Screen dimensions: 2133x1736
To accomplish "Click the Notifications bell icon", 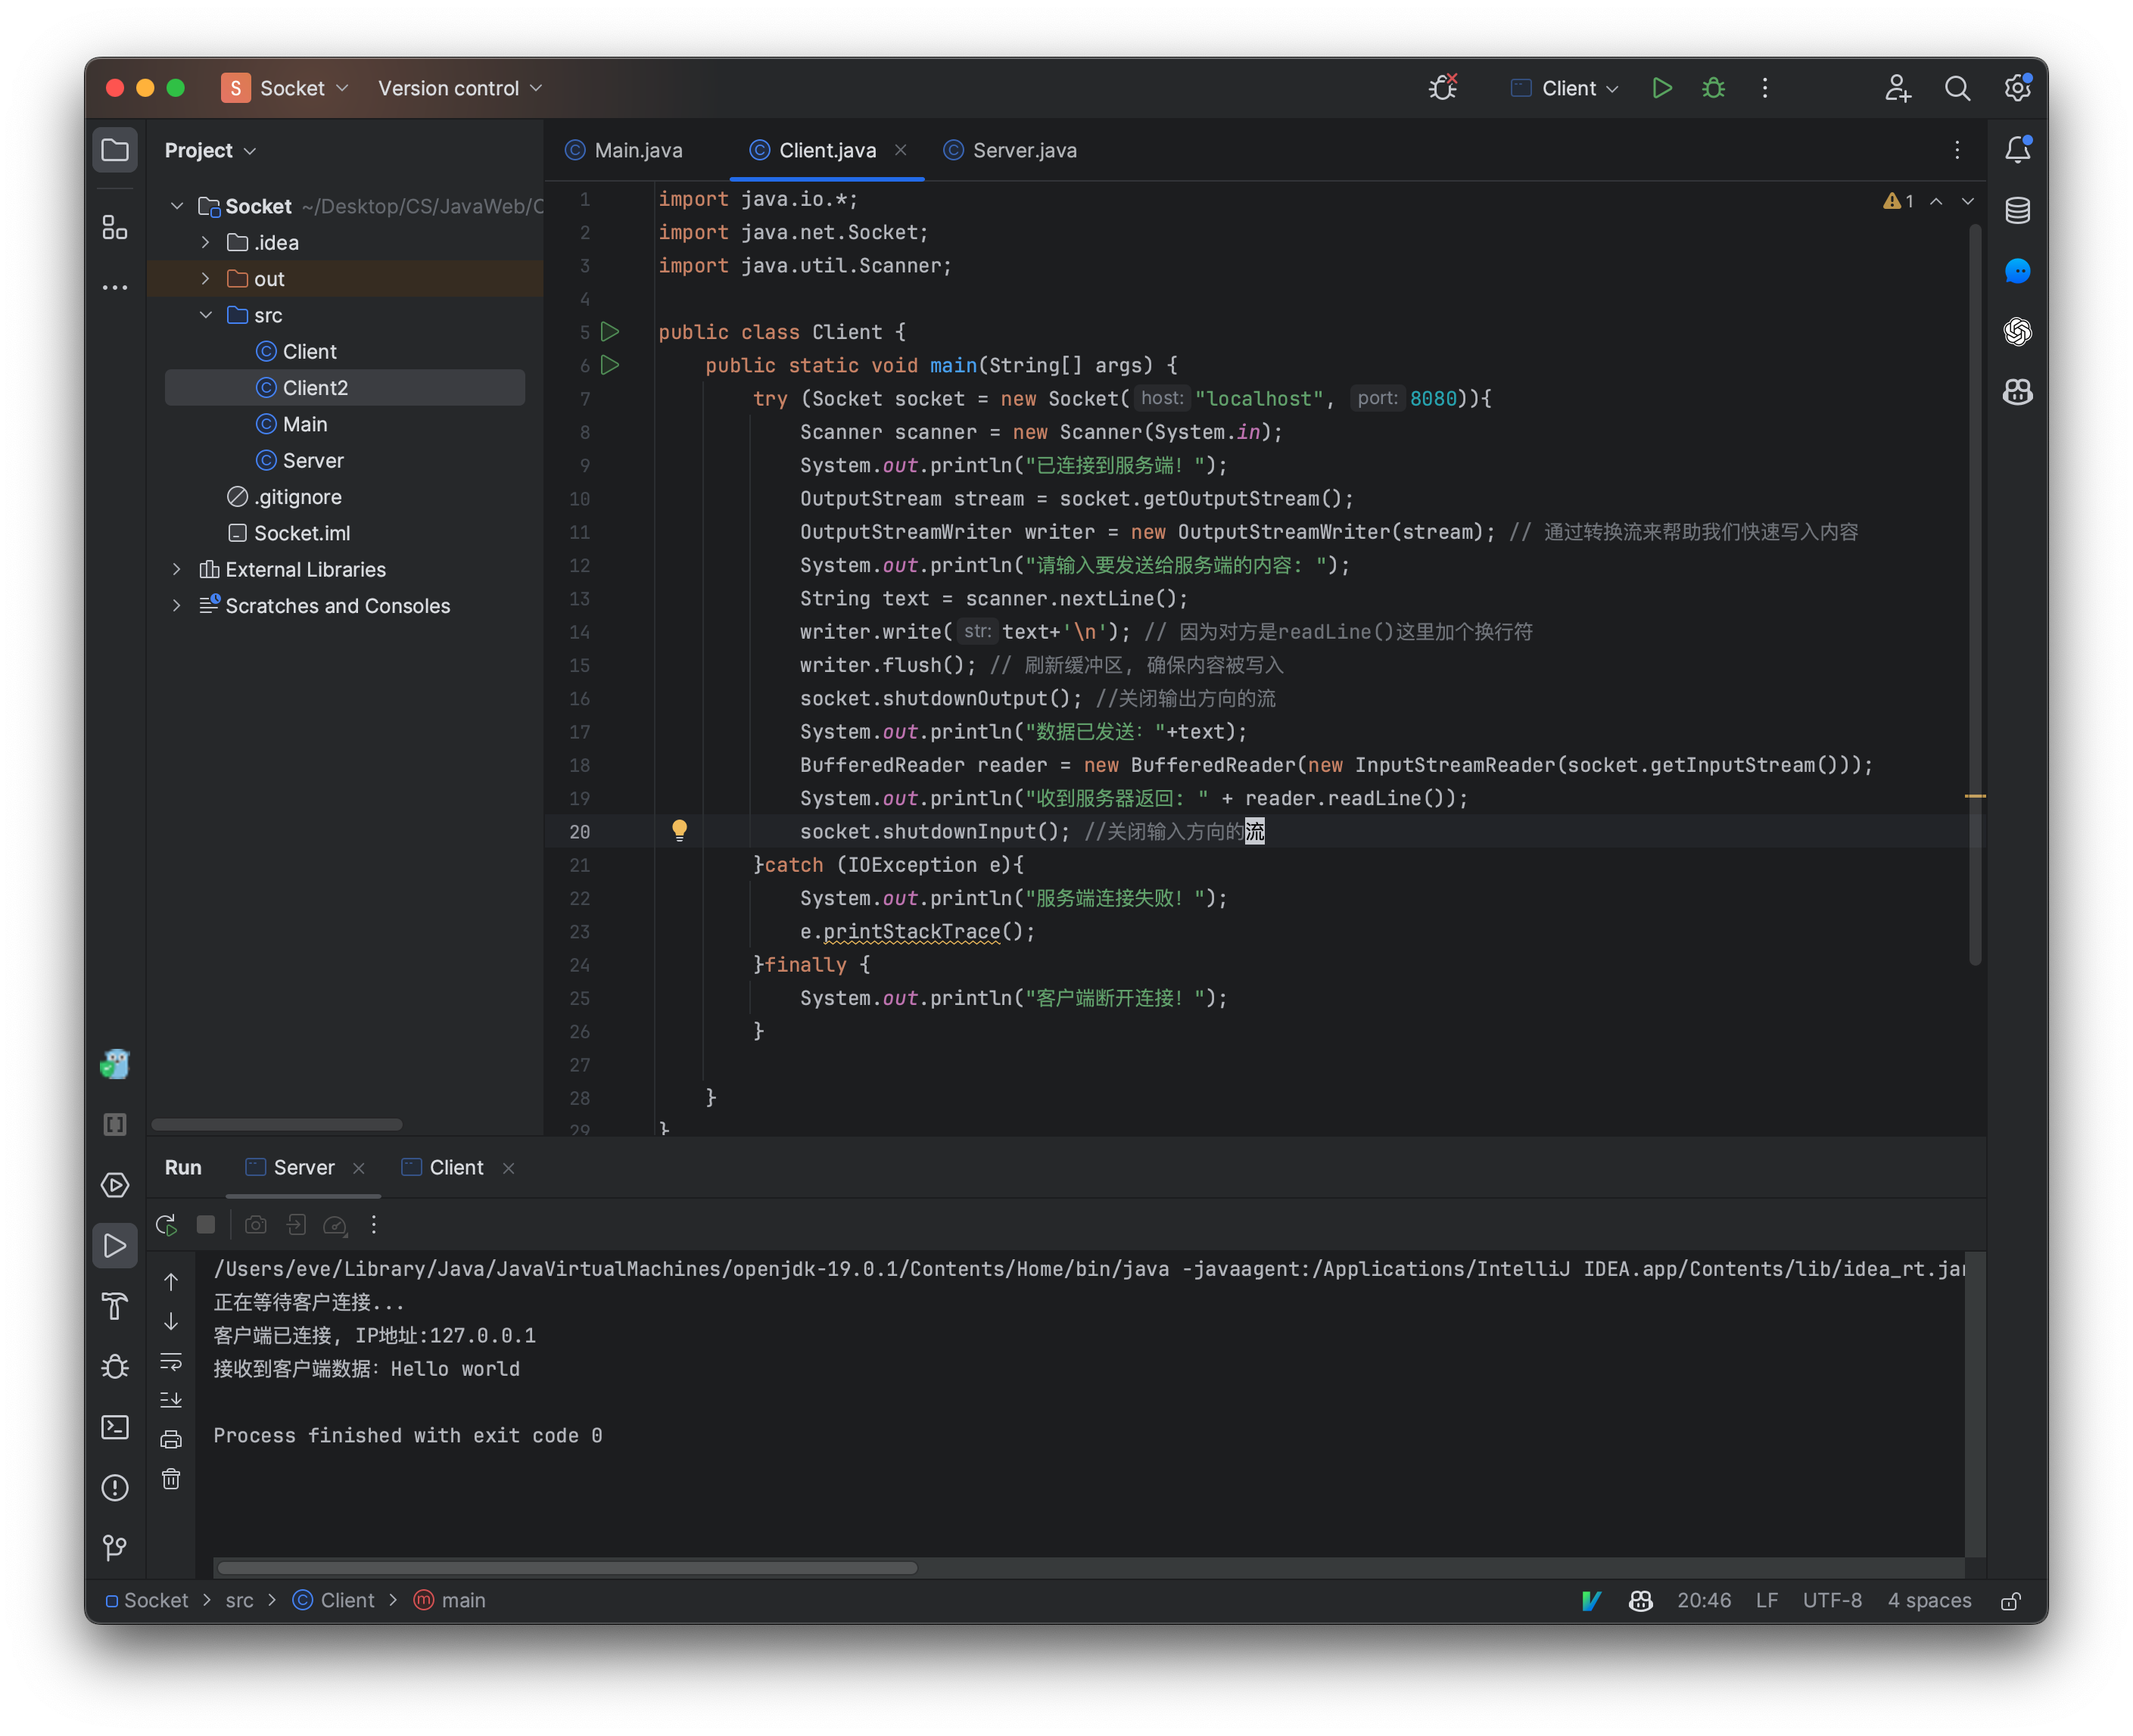I will [x=2016, y=151].
